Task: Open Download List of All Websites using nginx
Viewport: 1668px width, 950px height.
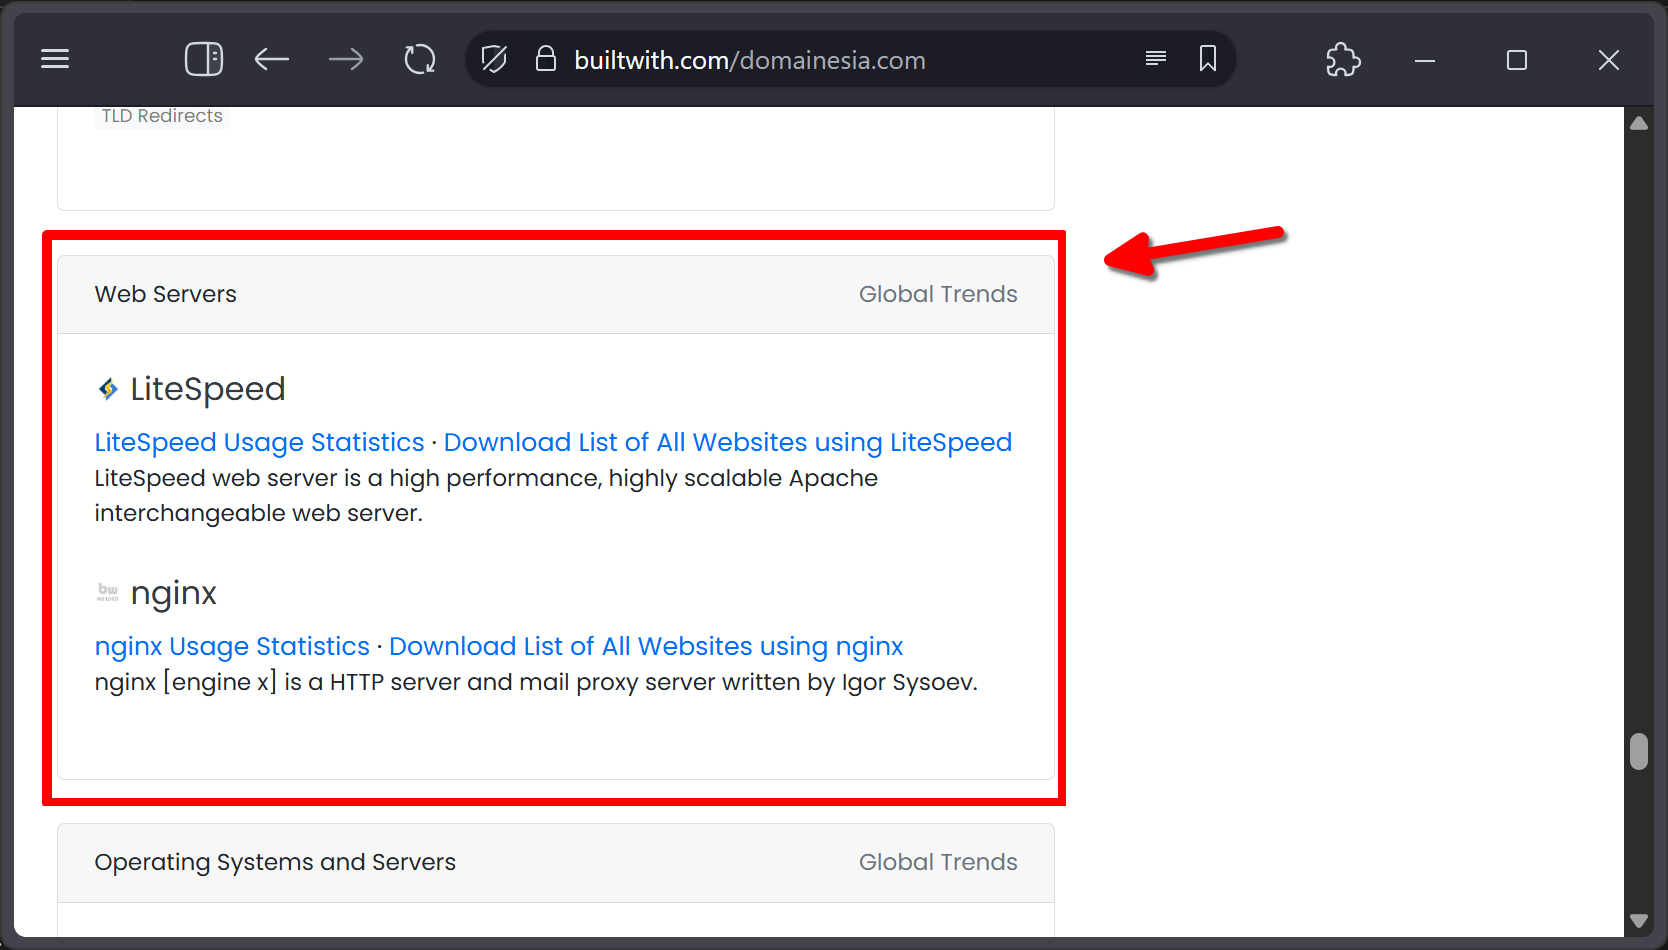Action: (x=646, y=646)
